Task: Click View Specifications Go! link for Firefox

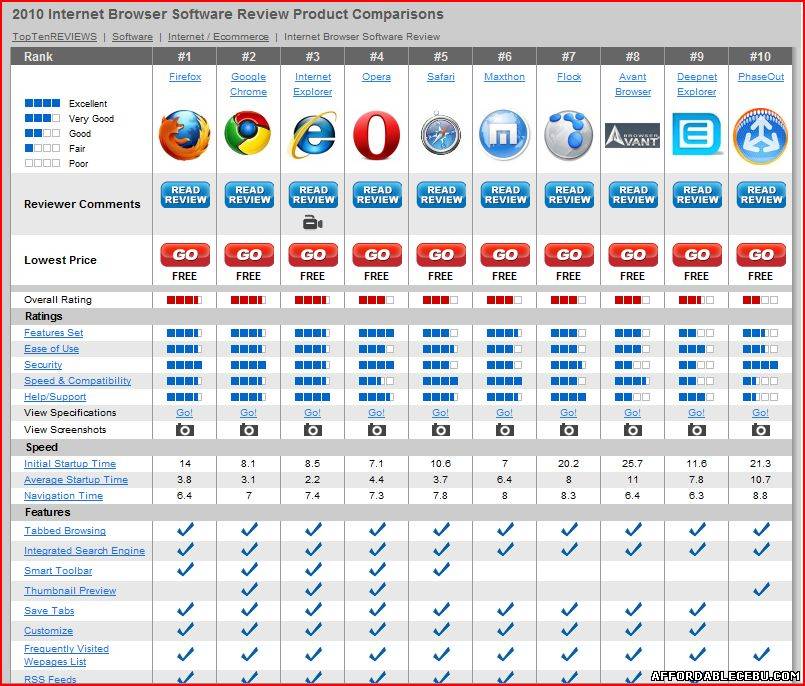Action: pos(185,413)
